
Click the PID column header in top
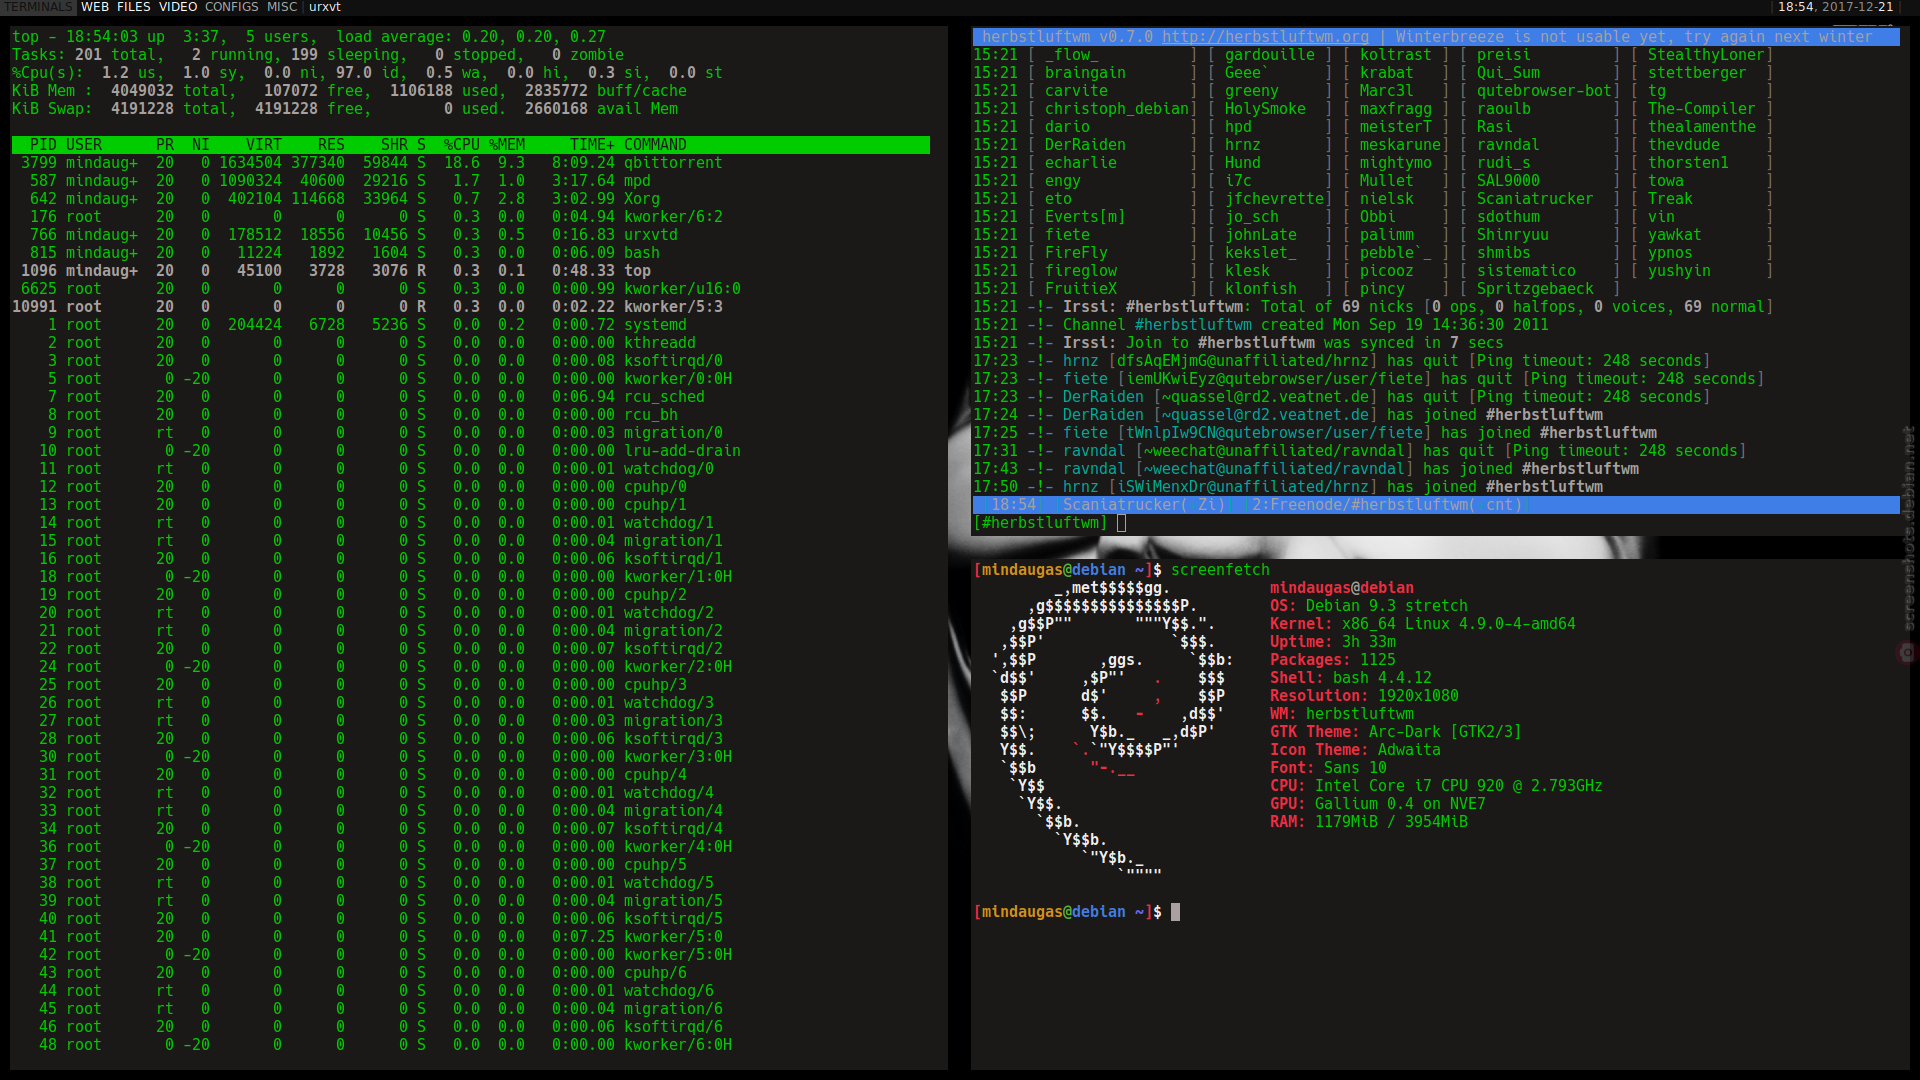43,145
